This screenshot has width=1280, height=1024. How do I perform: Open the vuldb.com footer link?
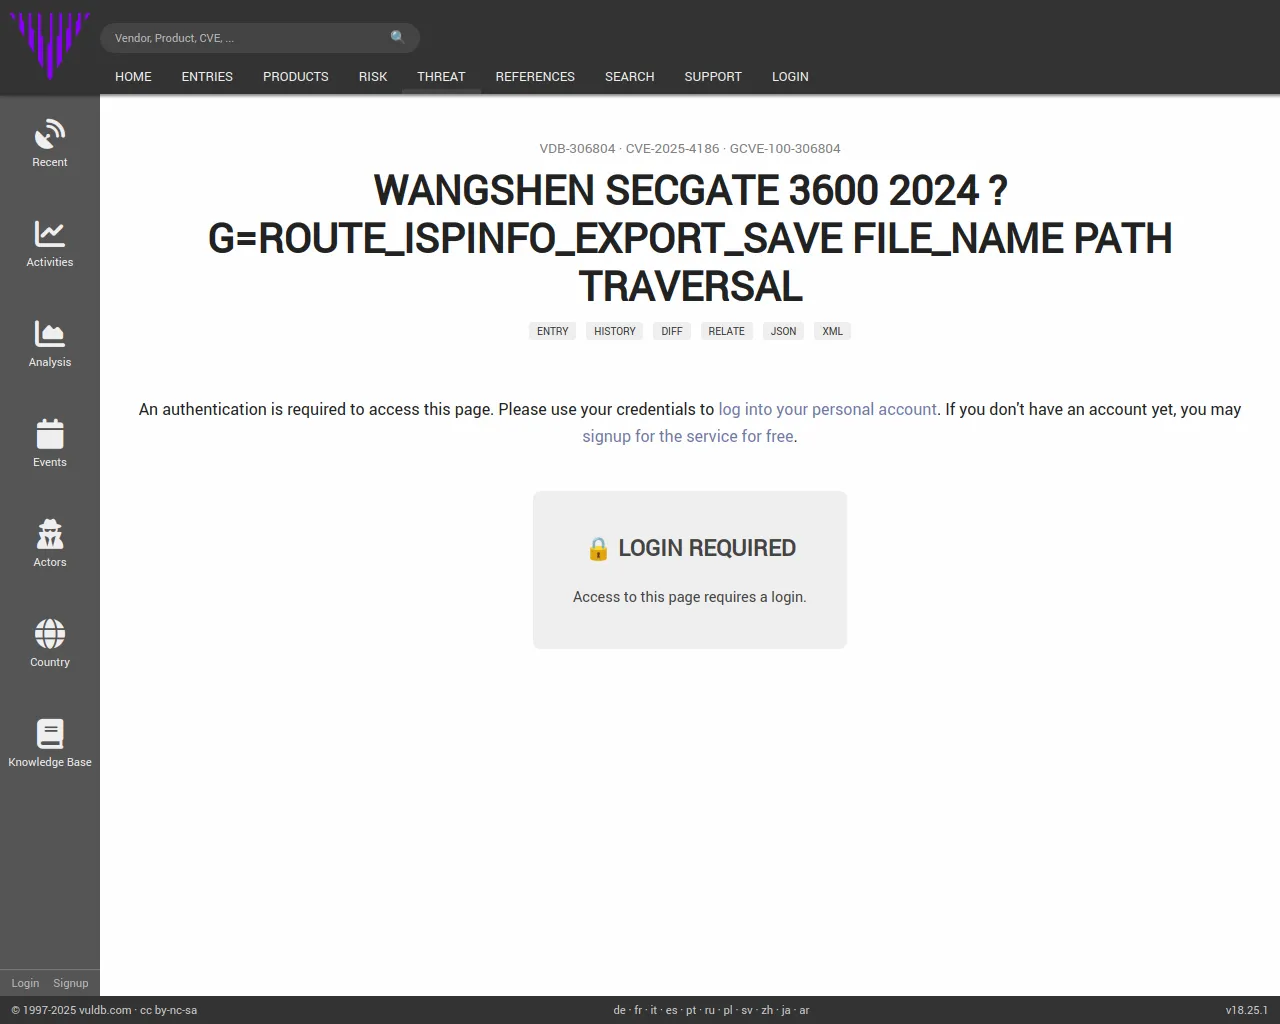pos(105,1010)
